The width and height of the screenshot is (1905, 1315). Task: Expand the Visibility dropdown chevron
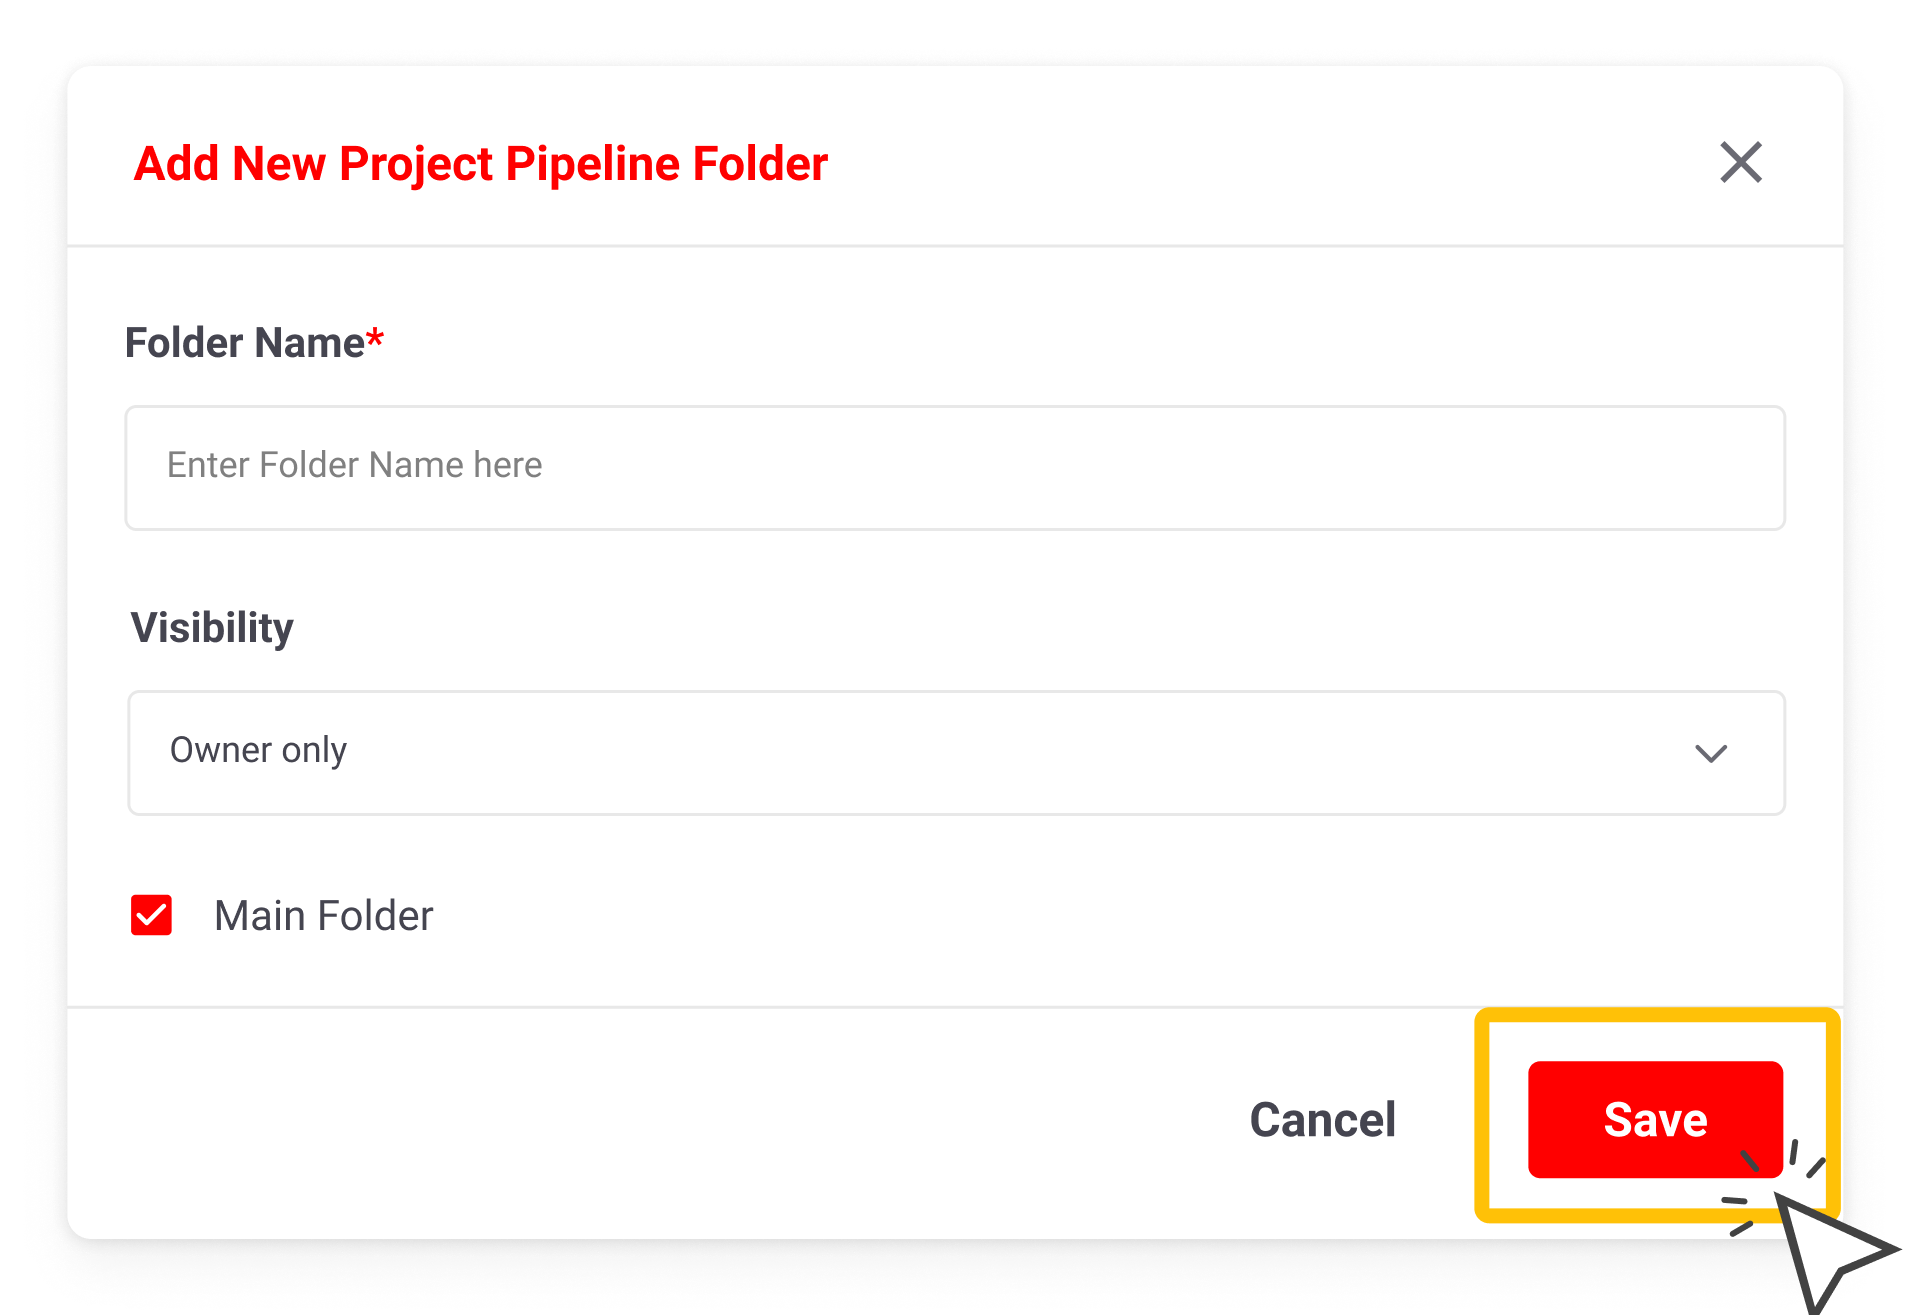click(x=1711, y=753)
